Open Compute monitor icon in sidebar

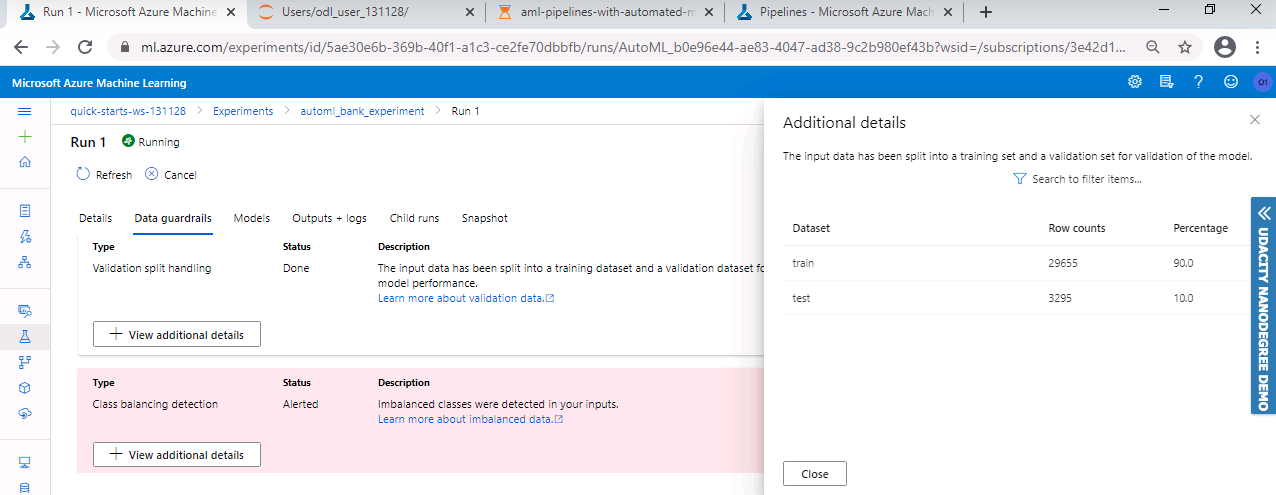coord(25,462)
